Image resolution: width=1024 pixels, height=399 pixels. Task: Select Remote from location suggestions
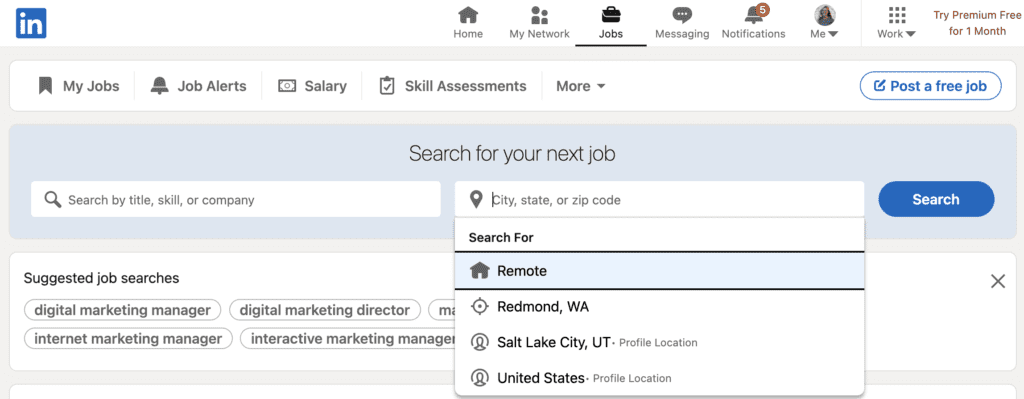(x=660, y=270)
